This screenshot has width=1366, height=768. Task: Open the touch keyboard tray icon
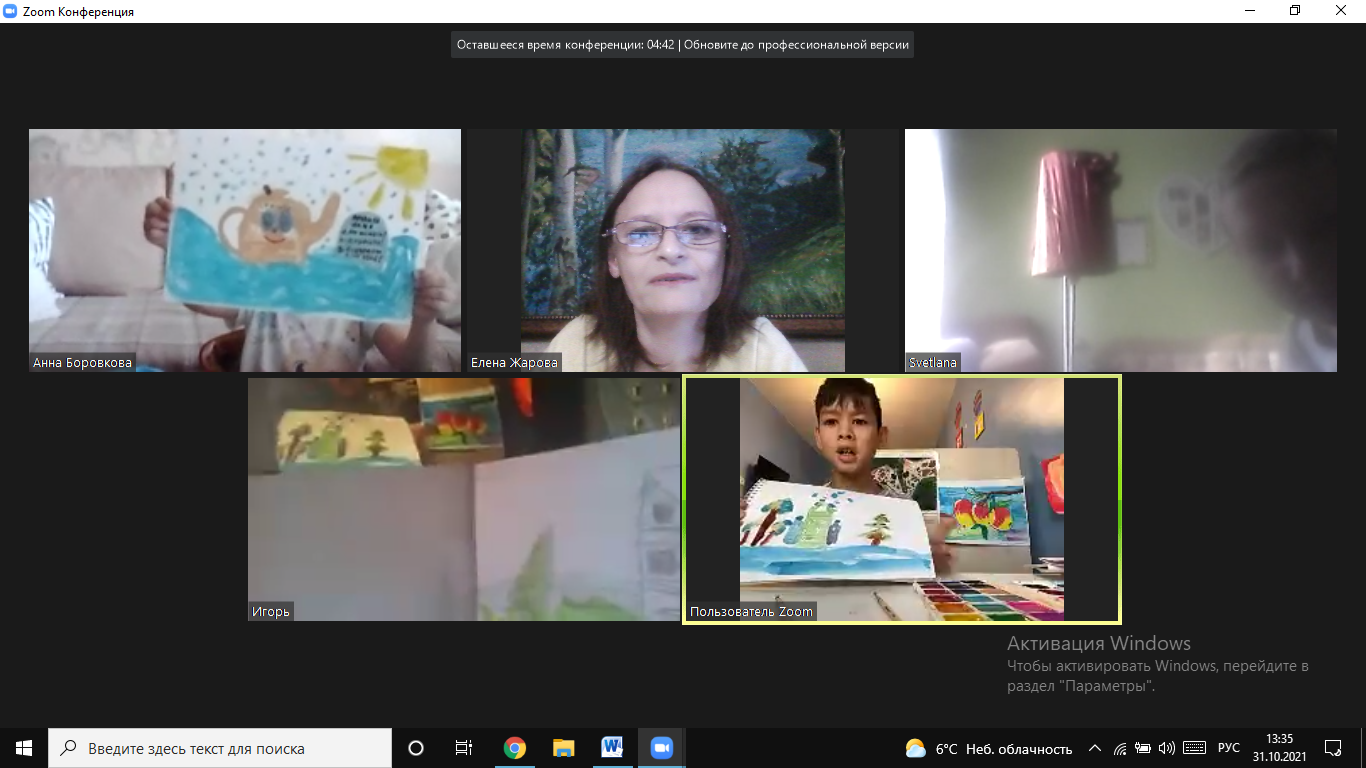click(x=1194, y=748)
